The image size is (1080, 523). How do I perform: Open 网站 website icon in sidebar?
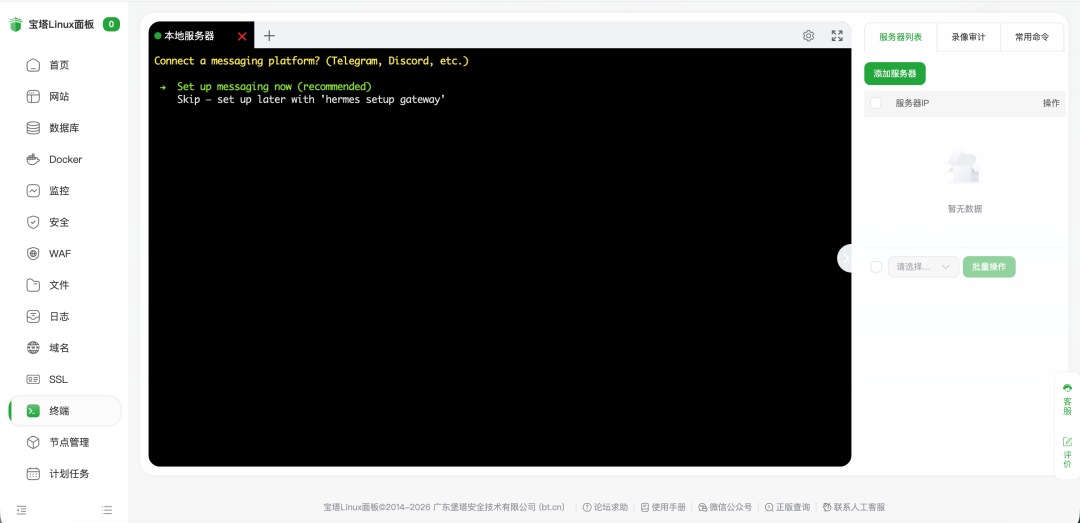33,96
